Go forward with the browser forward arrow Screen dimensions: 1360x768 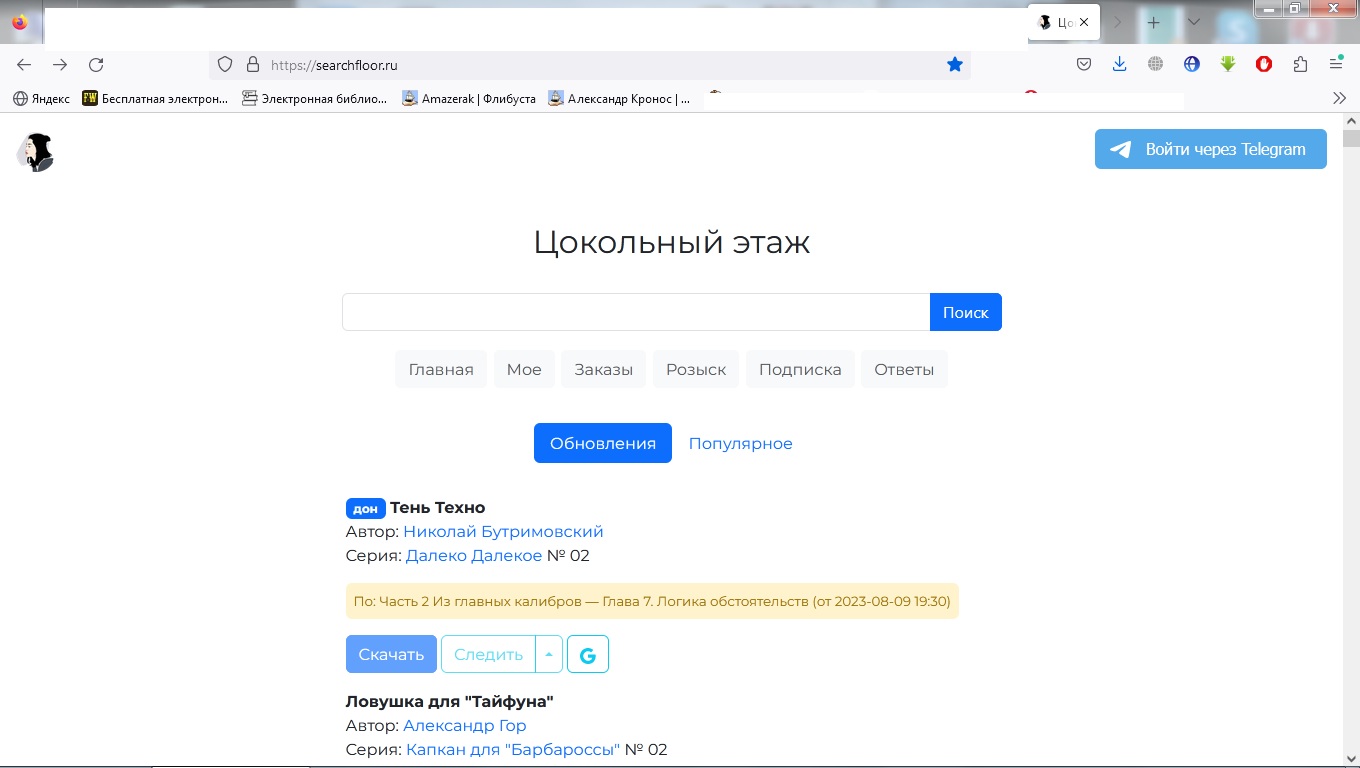click(60, 65)
